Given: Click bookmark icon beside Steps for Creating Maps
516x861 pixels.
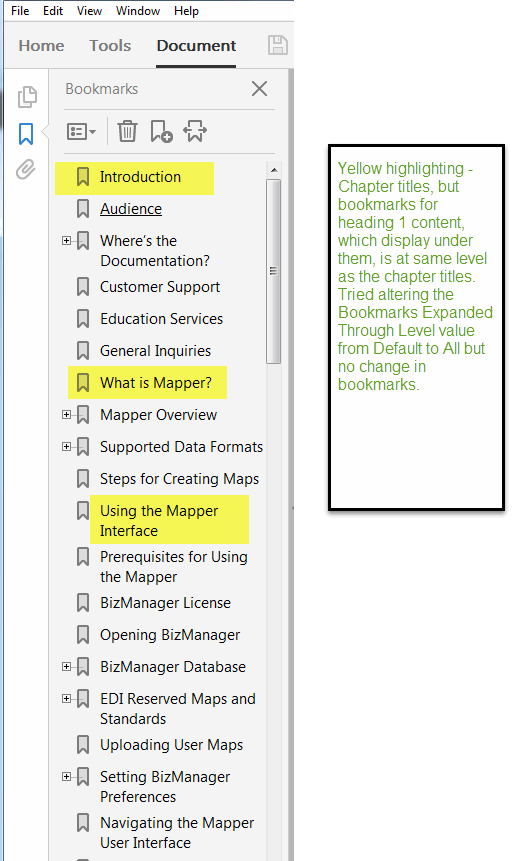Looking at the screenshot, I should (83, 479).
